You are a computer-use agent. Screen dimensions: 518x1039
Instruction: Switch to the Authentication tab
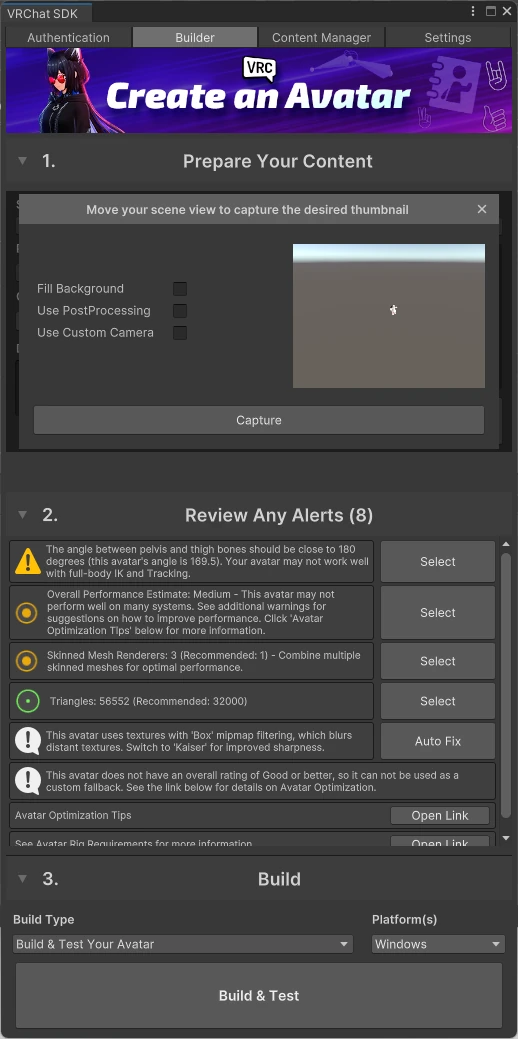pos(68,38)
